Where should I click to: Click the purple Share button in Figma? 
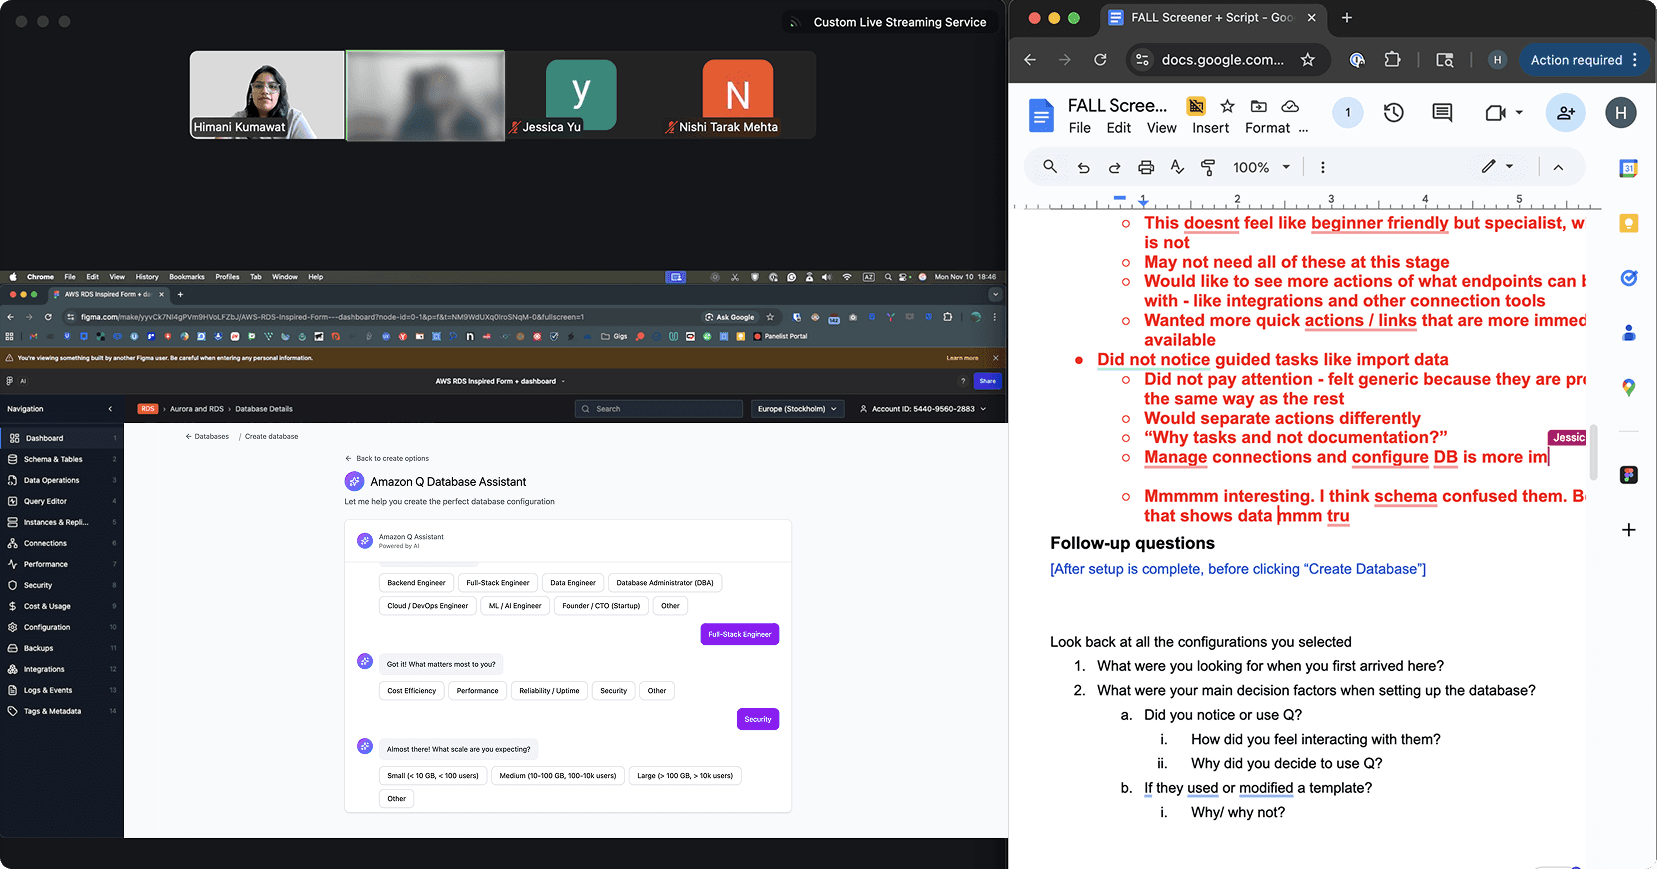(x=988, y=381)
